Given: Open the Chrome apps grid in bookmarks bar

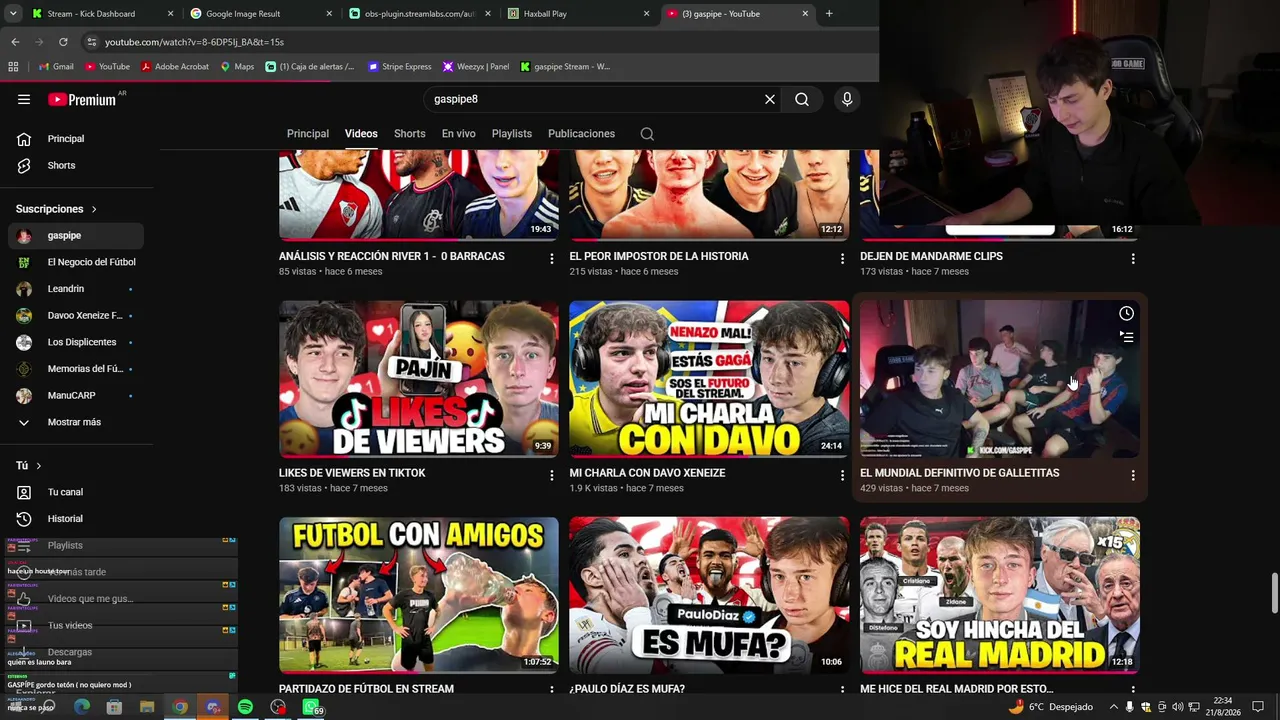Looking at the screenshot, I should (x=13, y=67).
